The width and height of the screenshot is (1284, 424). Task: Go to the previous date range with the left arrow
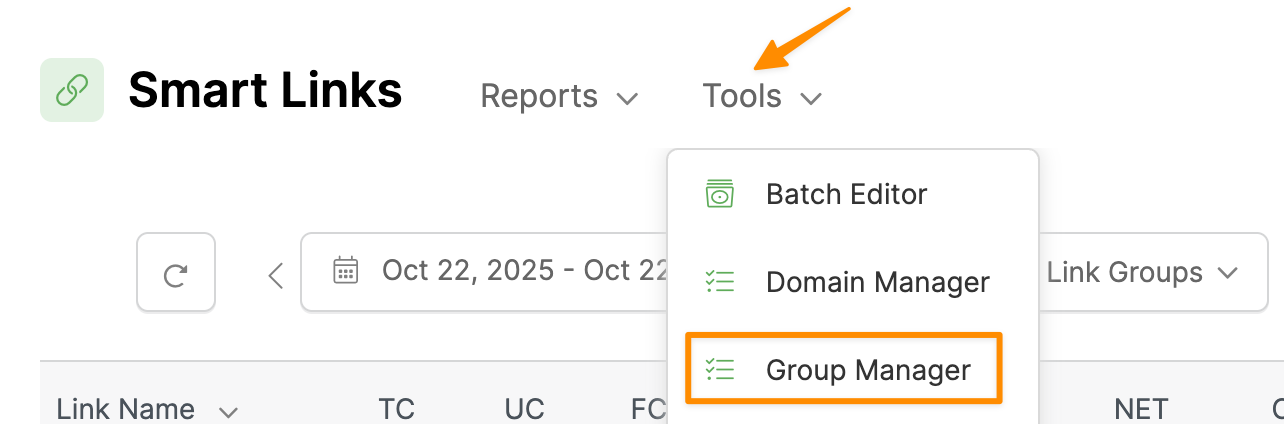276,275
